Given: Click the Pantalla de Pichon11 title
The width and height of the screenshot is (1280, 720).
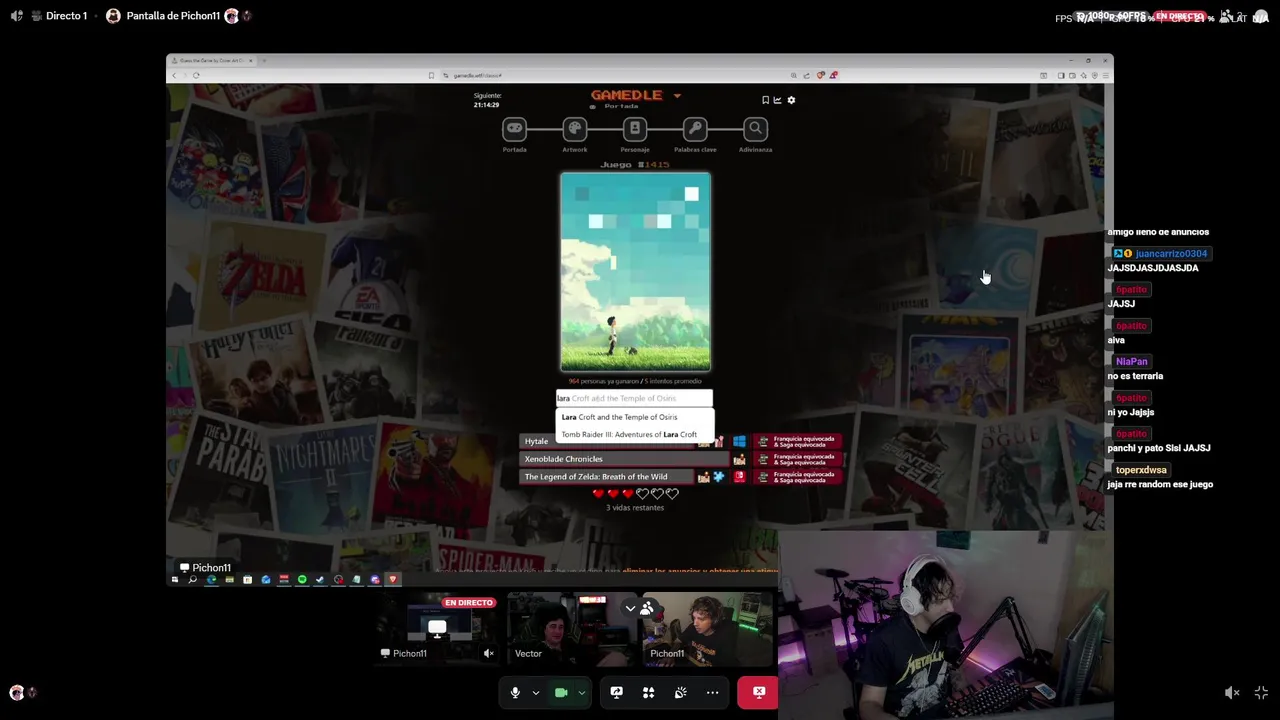Looking at the screenshot, I should pos(172,16).
